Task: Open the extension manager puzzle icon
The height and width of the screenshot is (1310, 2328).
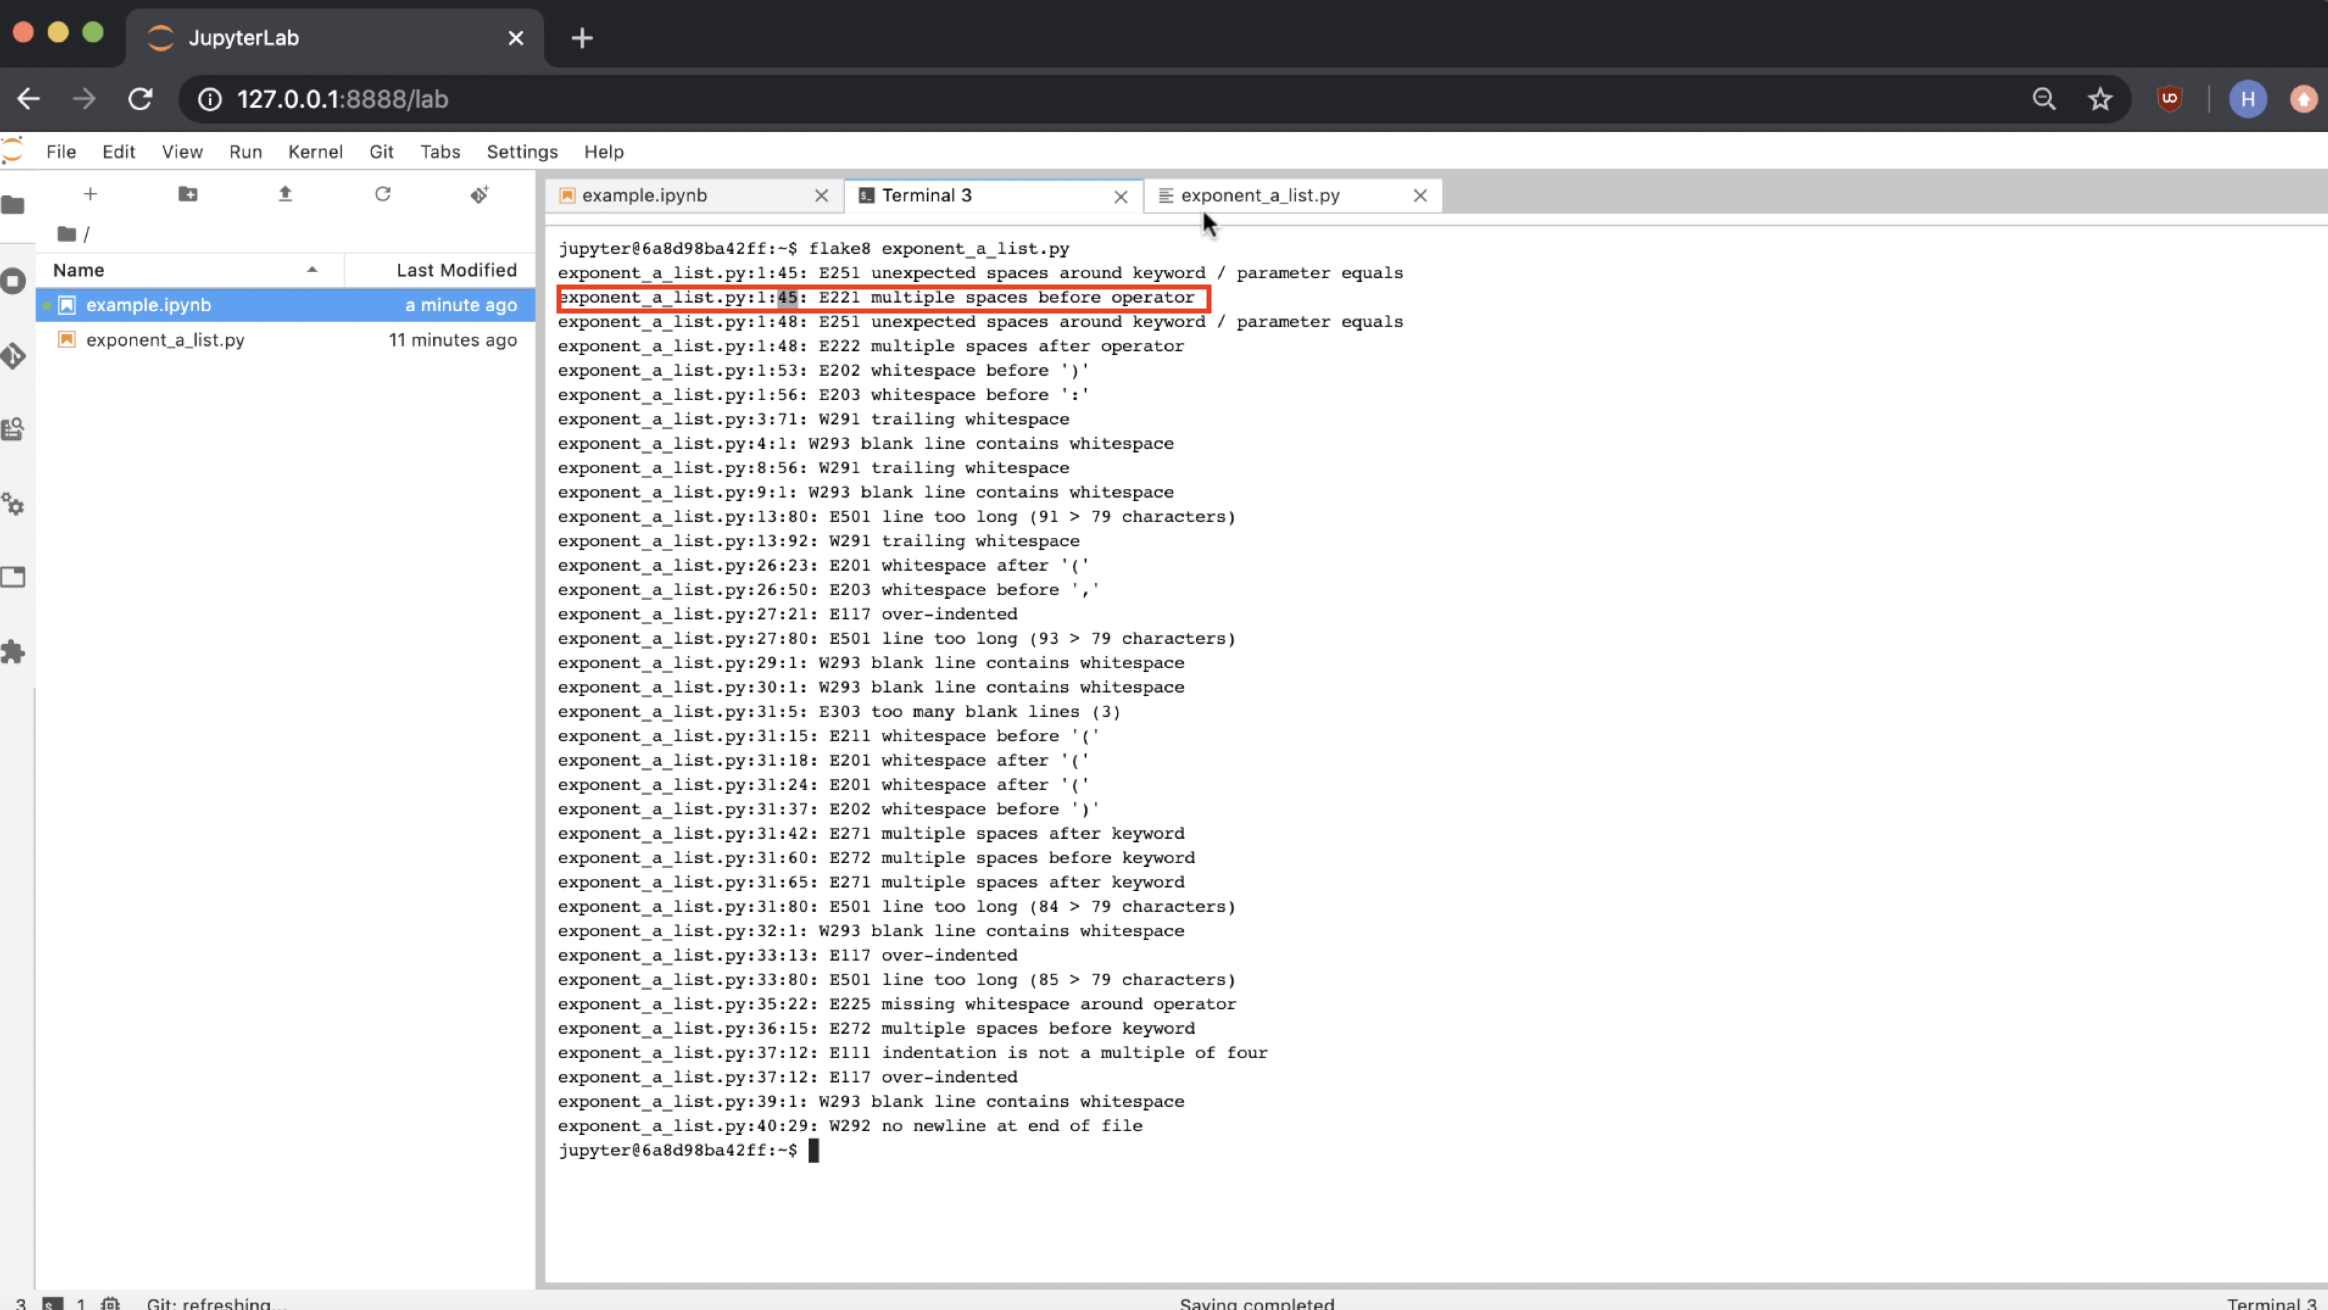Action: [13, 652]
